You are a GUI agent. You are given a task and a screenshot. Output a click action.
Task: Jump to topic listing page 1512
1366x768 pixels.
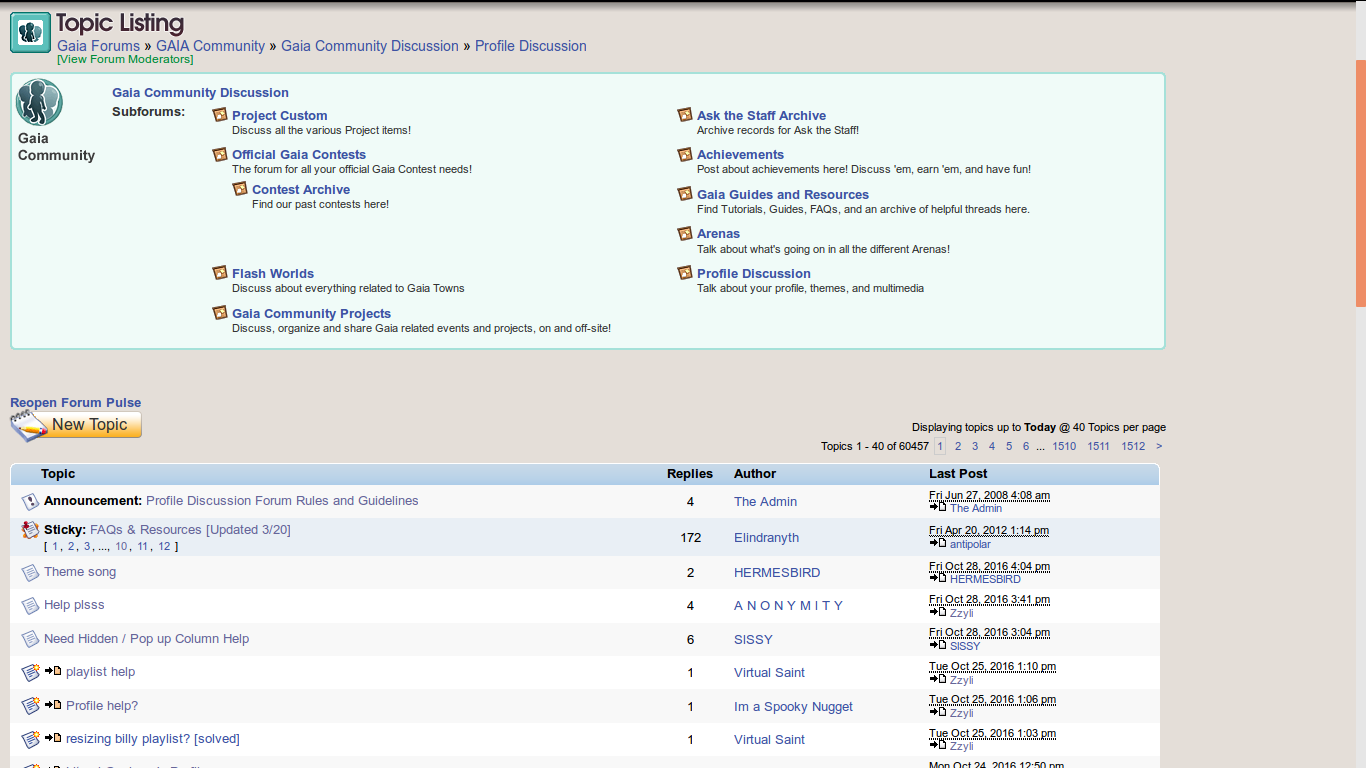pos(1133,446)
